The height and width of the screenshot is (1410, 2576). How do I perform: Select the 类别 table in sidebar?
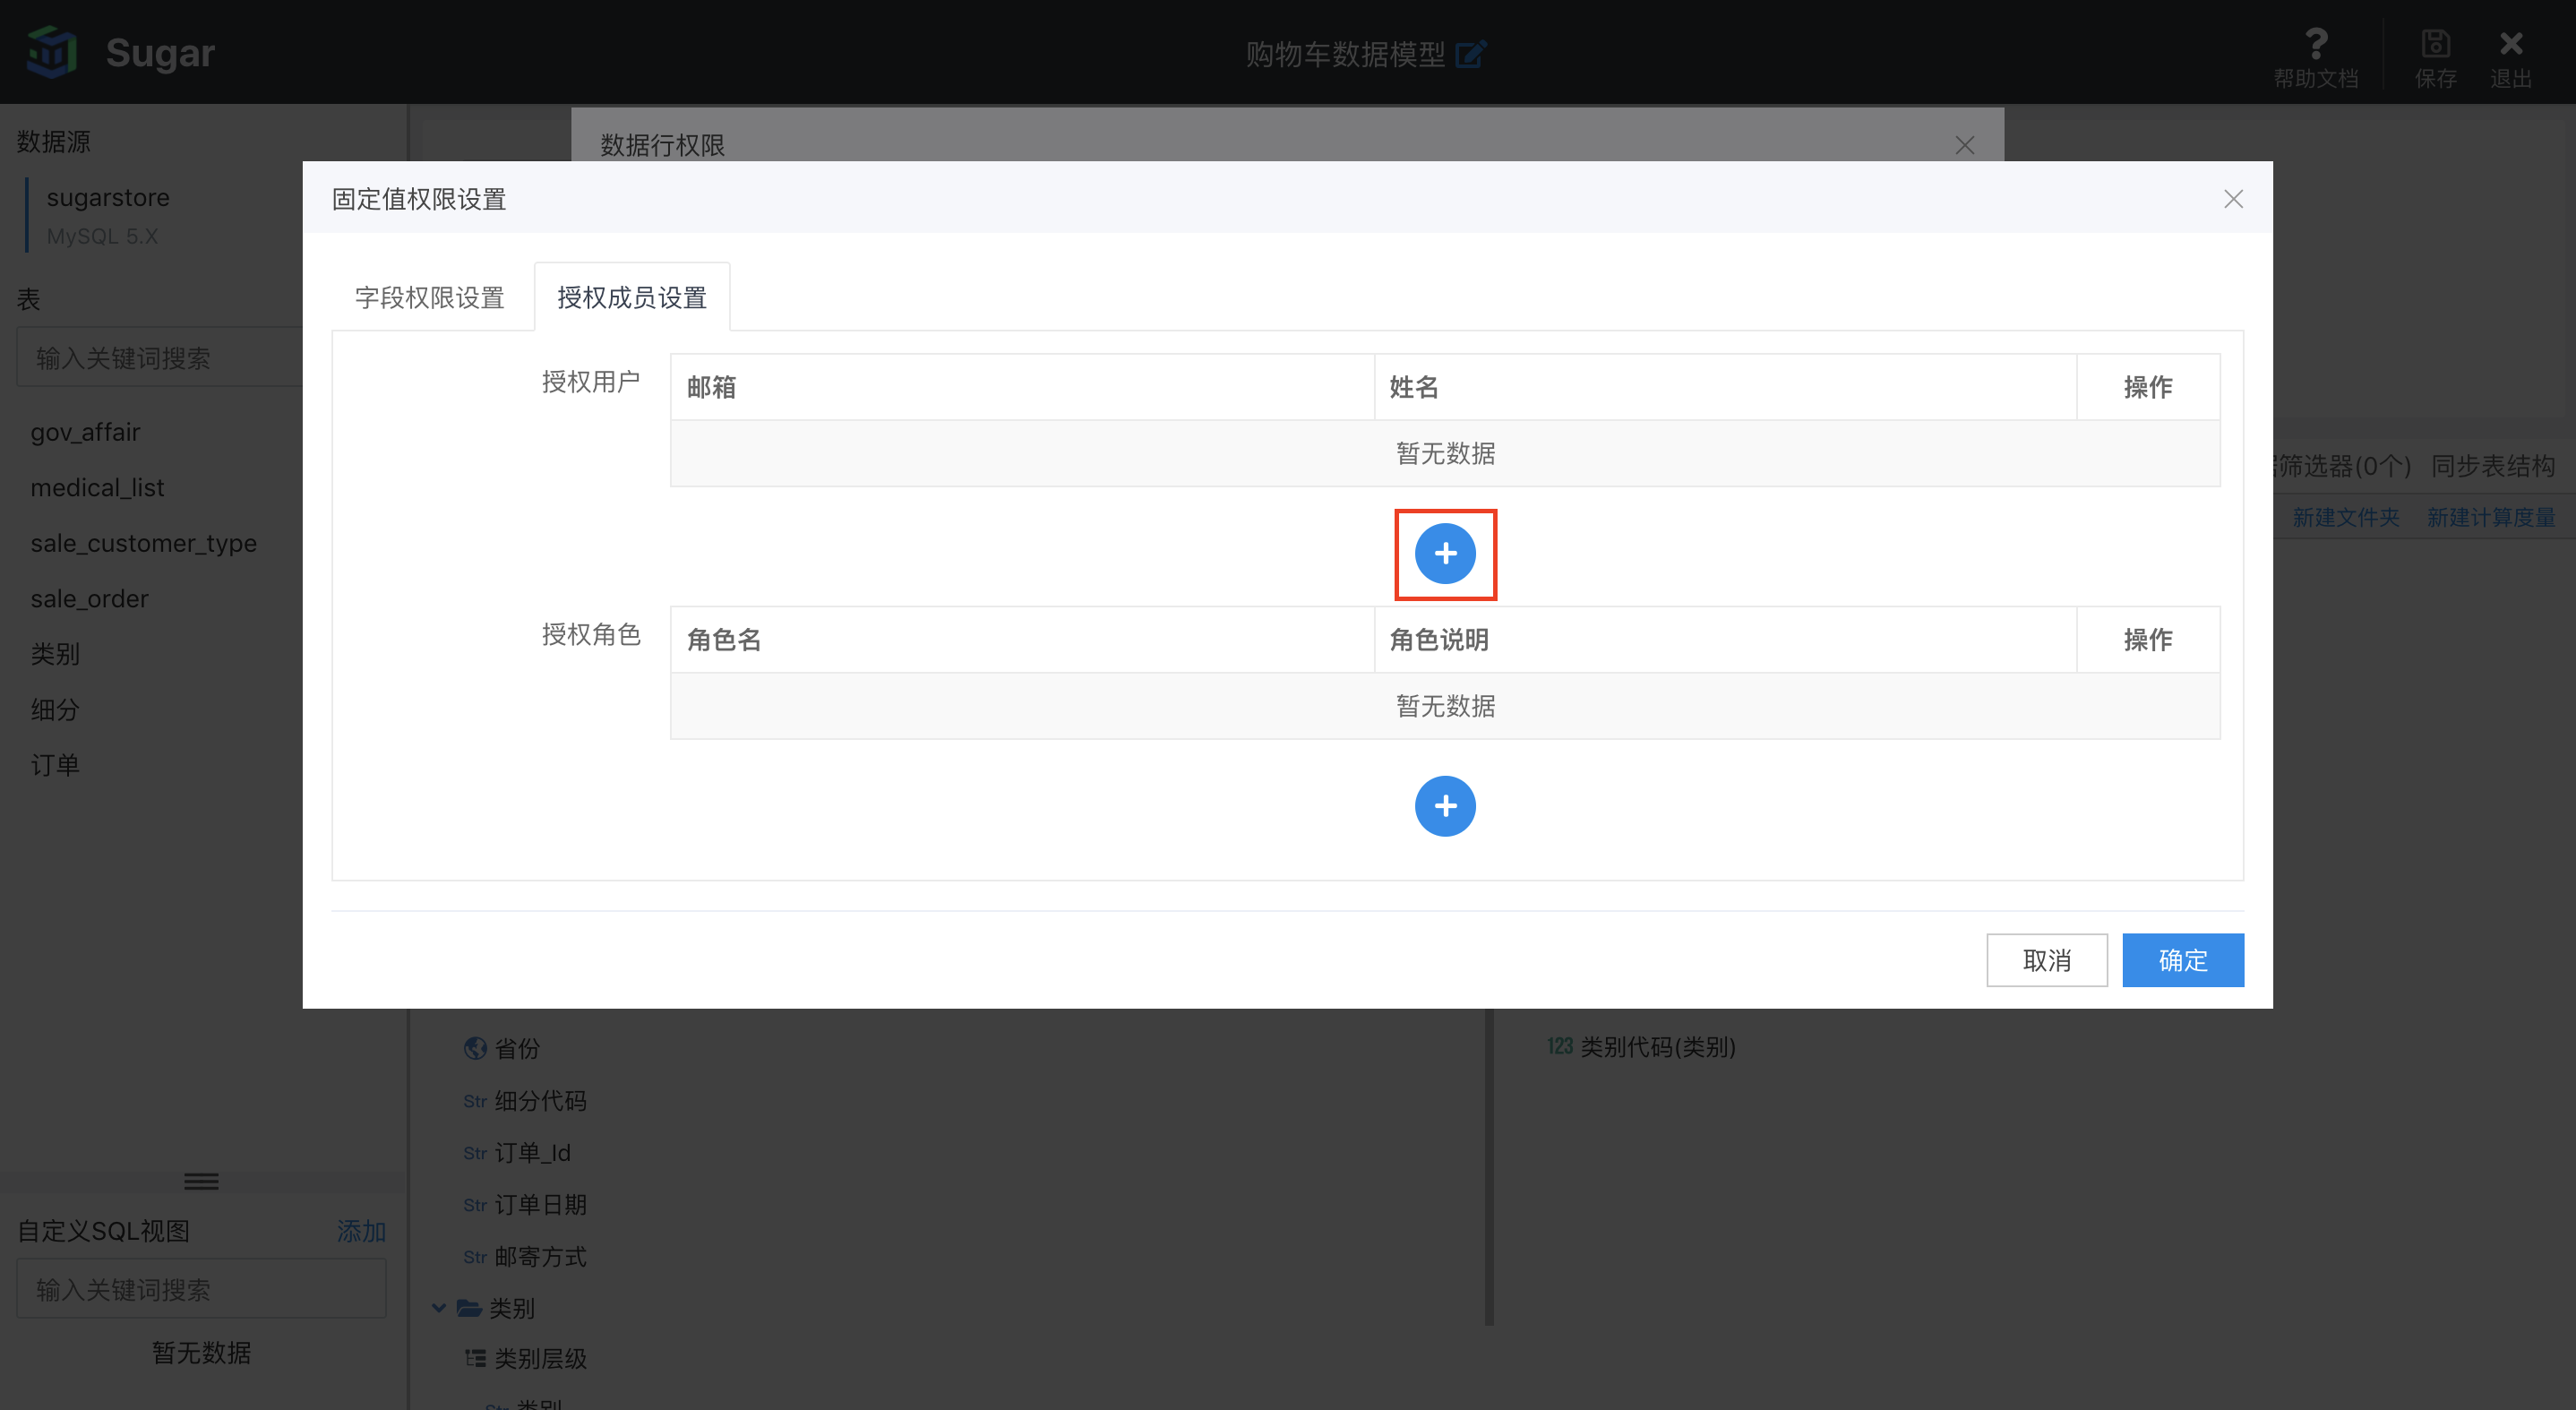[x=55, y=654]
